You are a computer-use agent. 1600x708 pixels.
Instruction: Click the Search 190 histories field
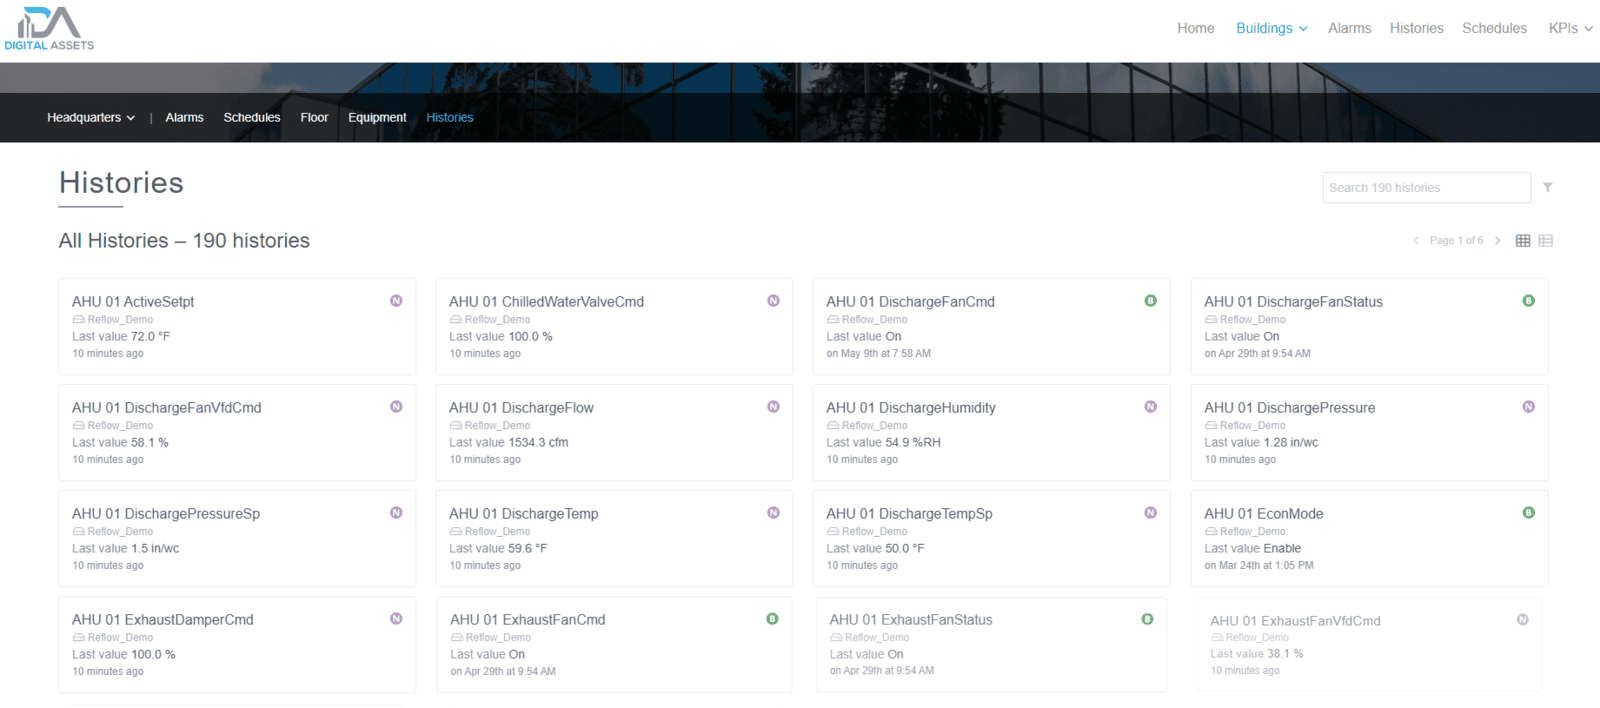[1426, 188]
